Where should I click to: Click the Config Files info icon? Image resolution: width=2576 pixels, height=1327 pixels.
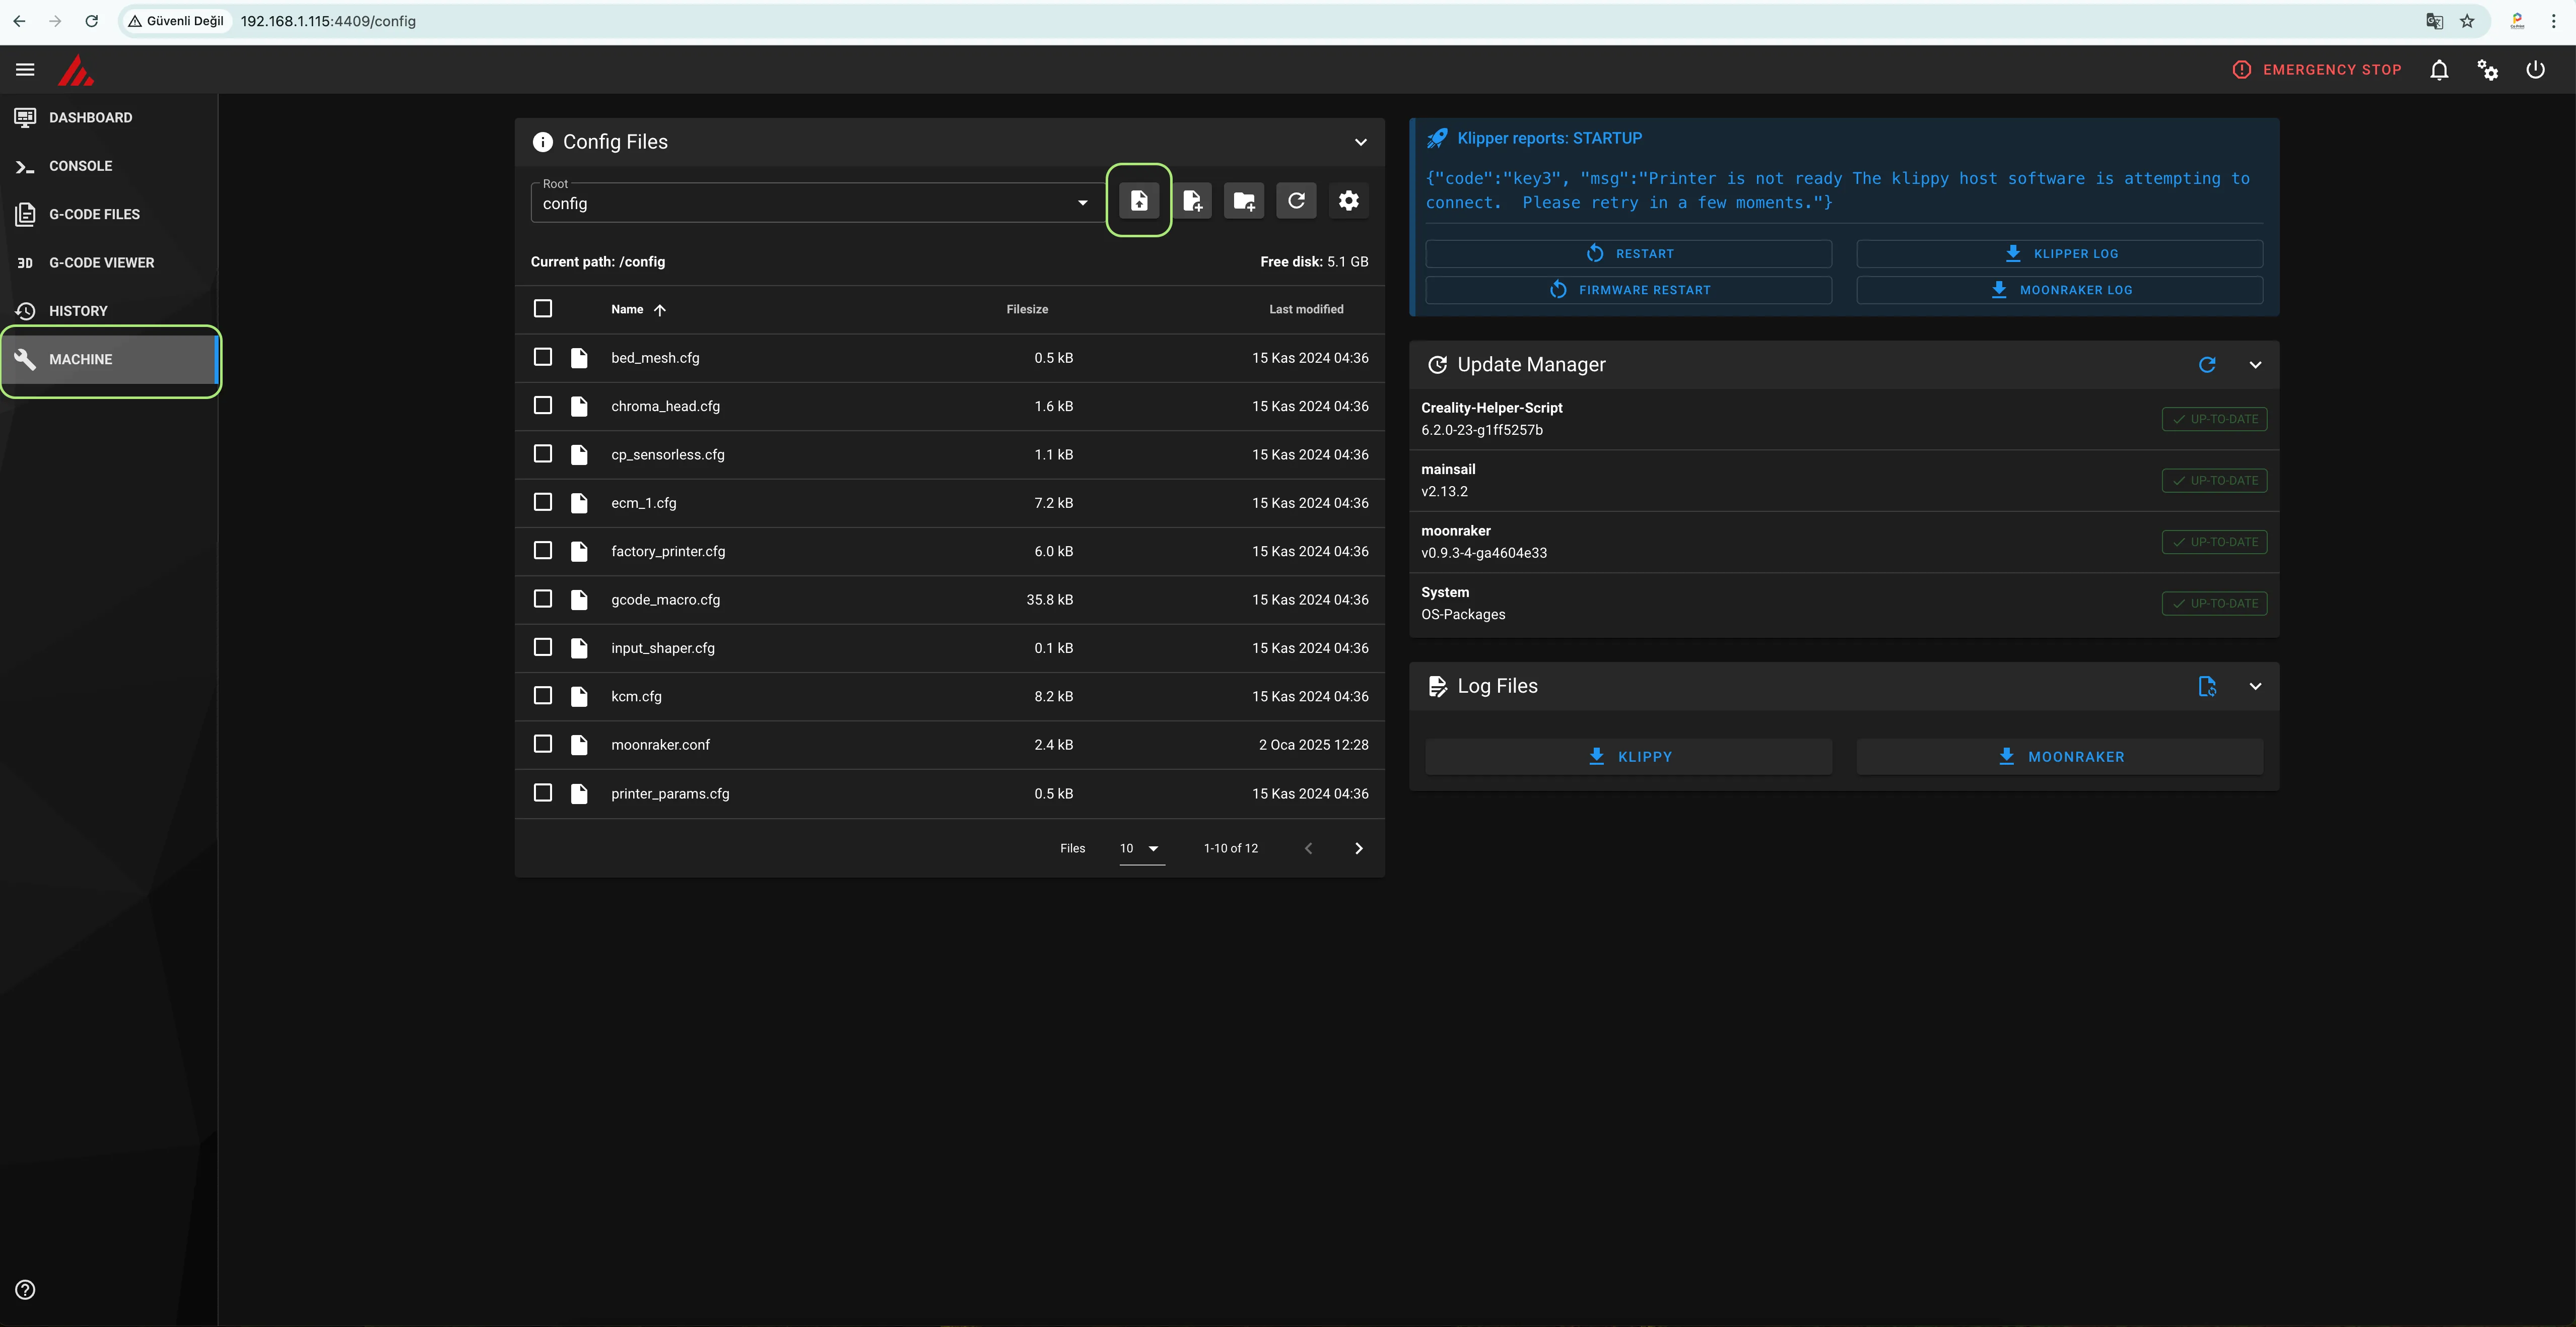click(543, 142)
